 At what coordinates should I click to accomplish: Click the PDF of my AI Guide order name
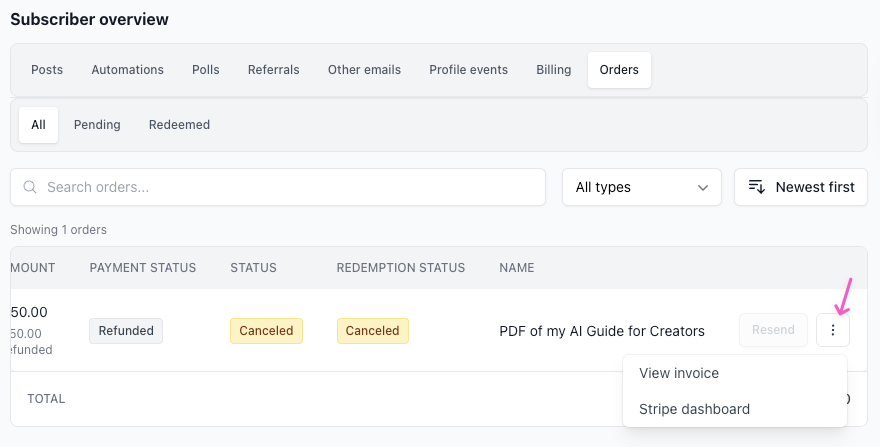click(601, 331)
